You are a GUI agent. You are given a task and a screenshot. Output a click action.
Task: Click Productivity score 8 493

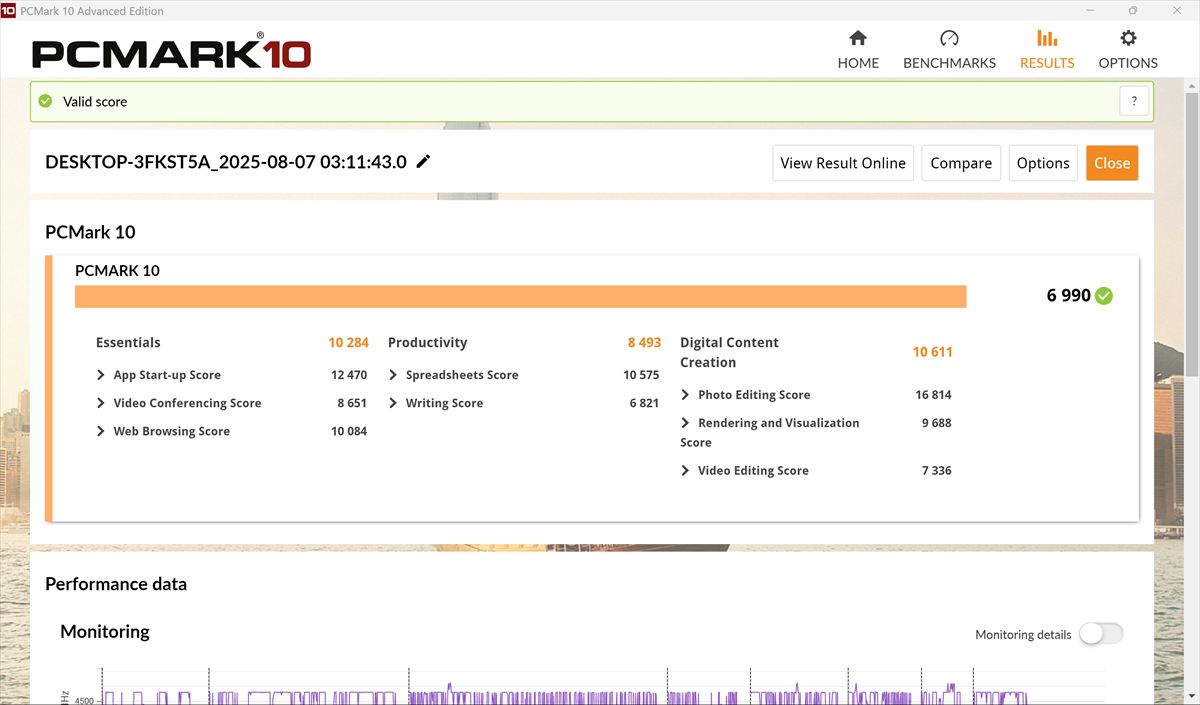644,342
